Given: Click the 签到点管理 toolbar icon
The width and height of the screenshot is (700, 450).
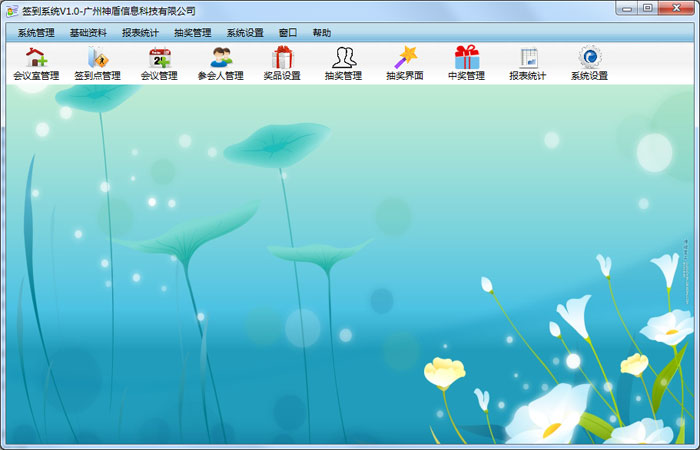Looking at the screenshot, I should pyautogui.click(x=97, y=58).
